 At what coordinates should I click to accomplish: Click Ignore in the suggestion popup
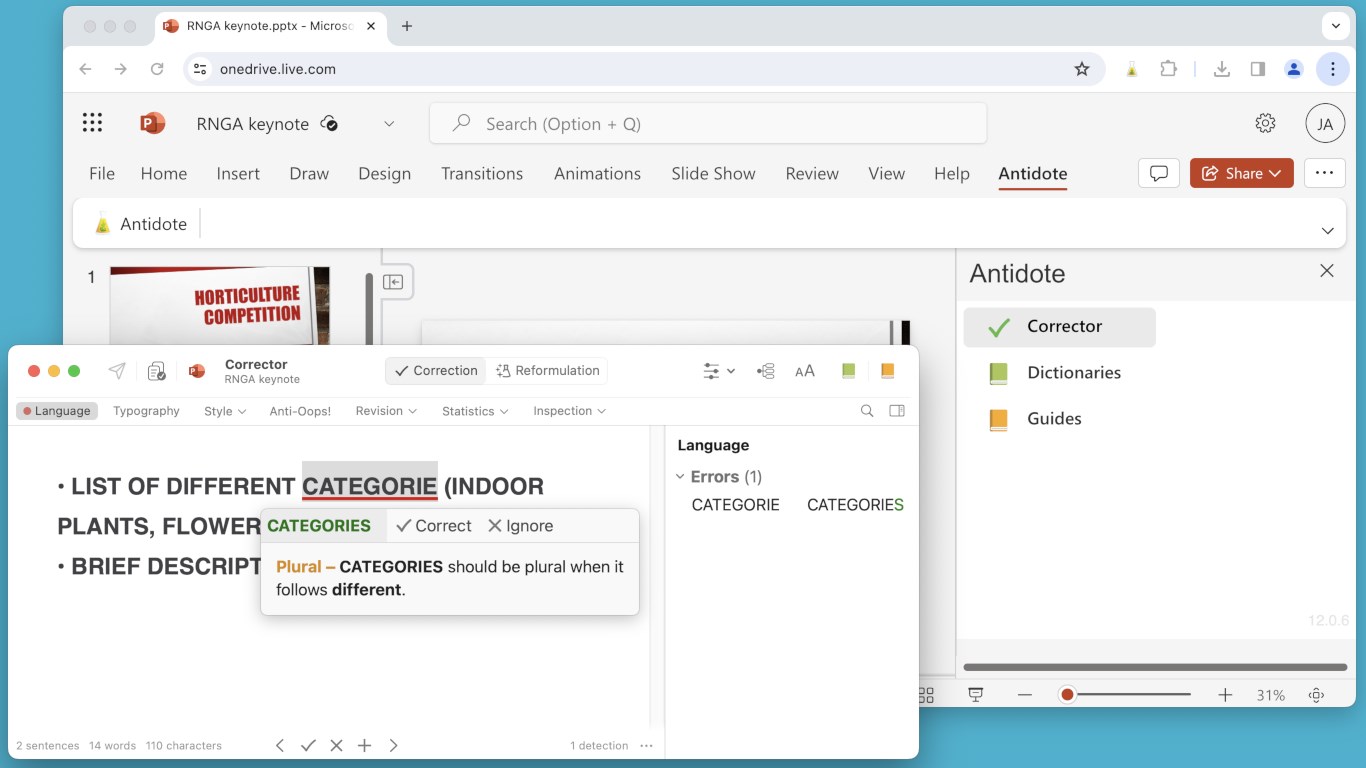coord(520,526)
